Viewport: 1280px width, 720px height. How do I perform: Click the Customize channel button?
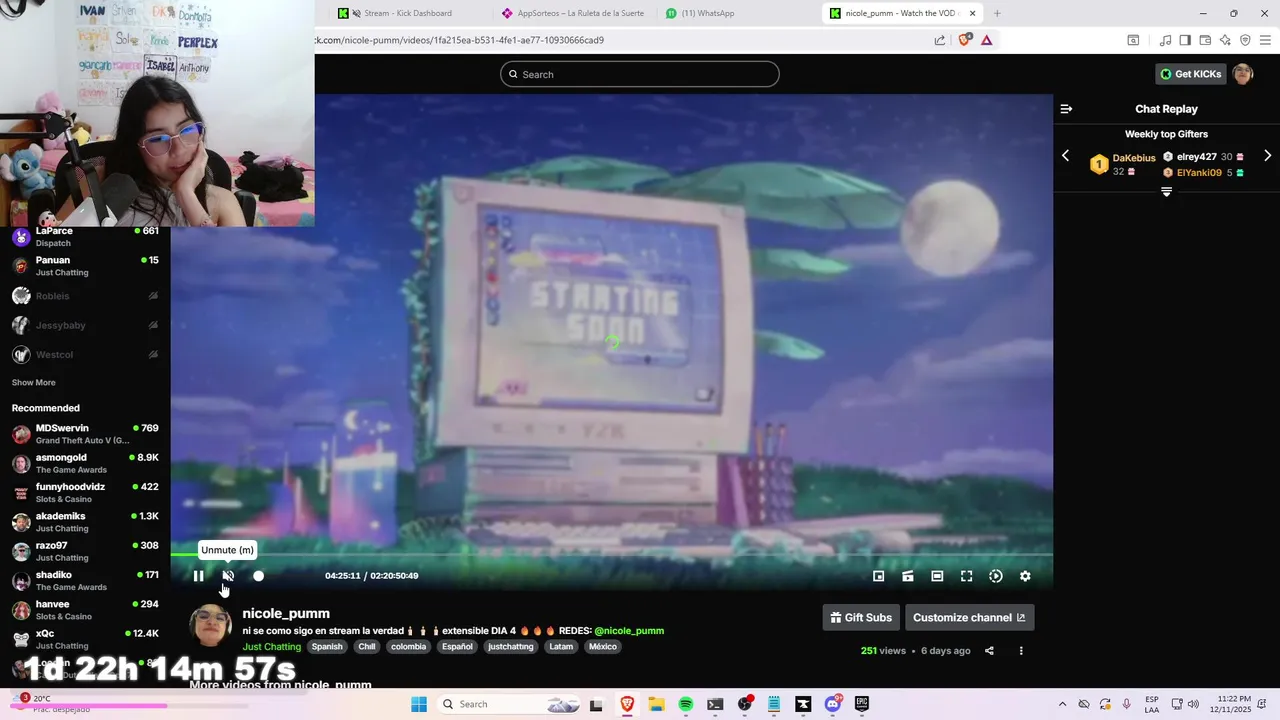pyautogui.click(x=969, y=618)
